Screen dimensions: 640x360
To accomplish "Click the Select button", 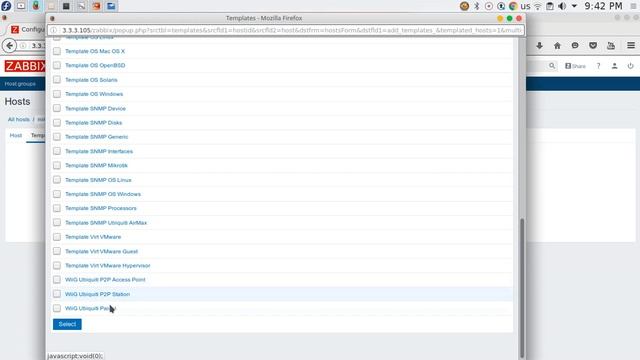I will coord(67,324).
